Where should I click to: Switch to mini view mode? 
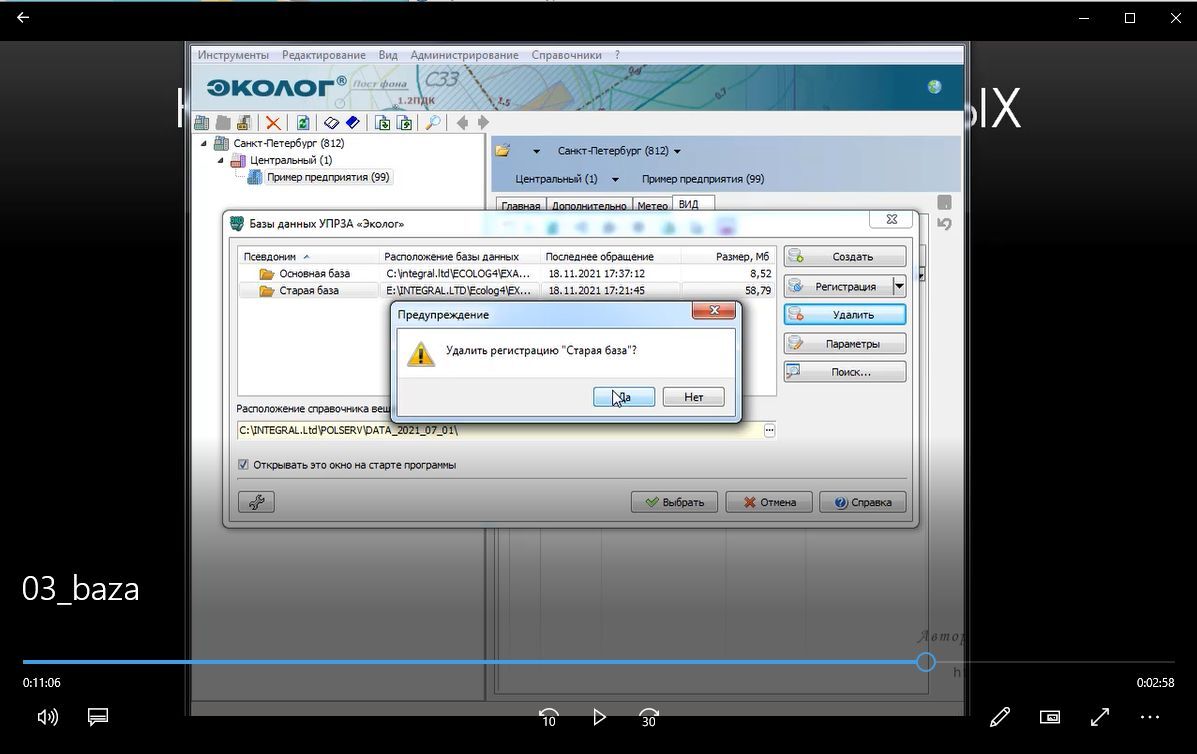tap(1050, 717)
